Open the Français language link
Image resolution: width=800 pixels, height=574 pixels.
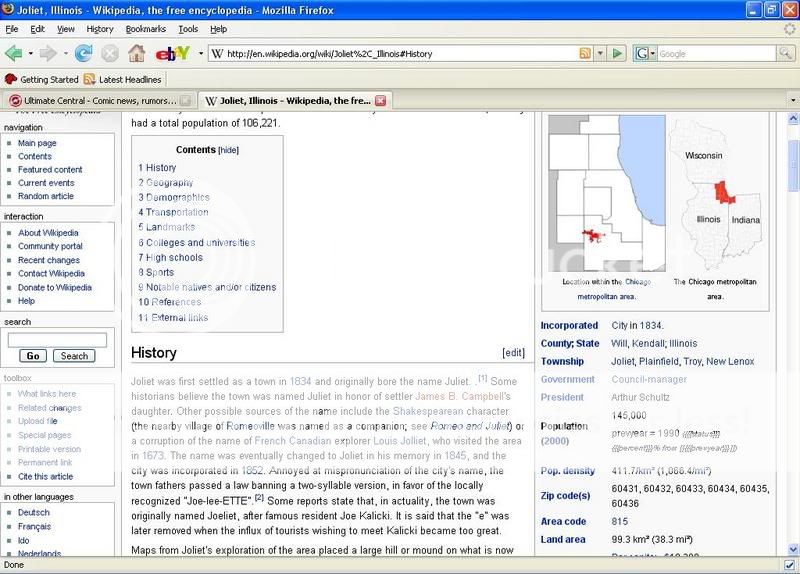click(34, 526)
